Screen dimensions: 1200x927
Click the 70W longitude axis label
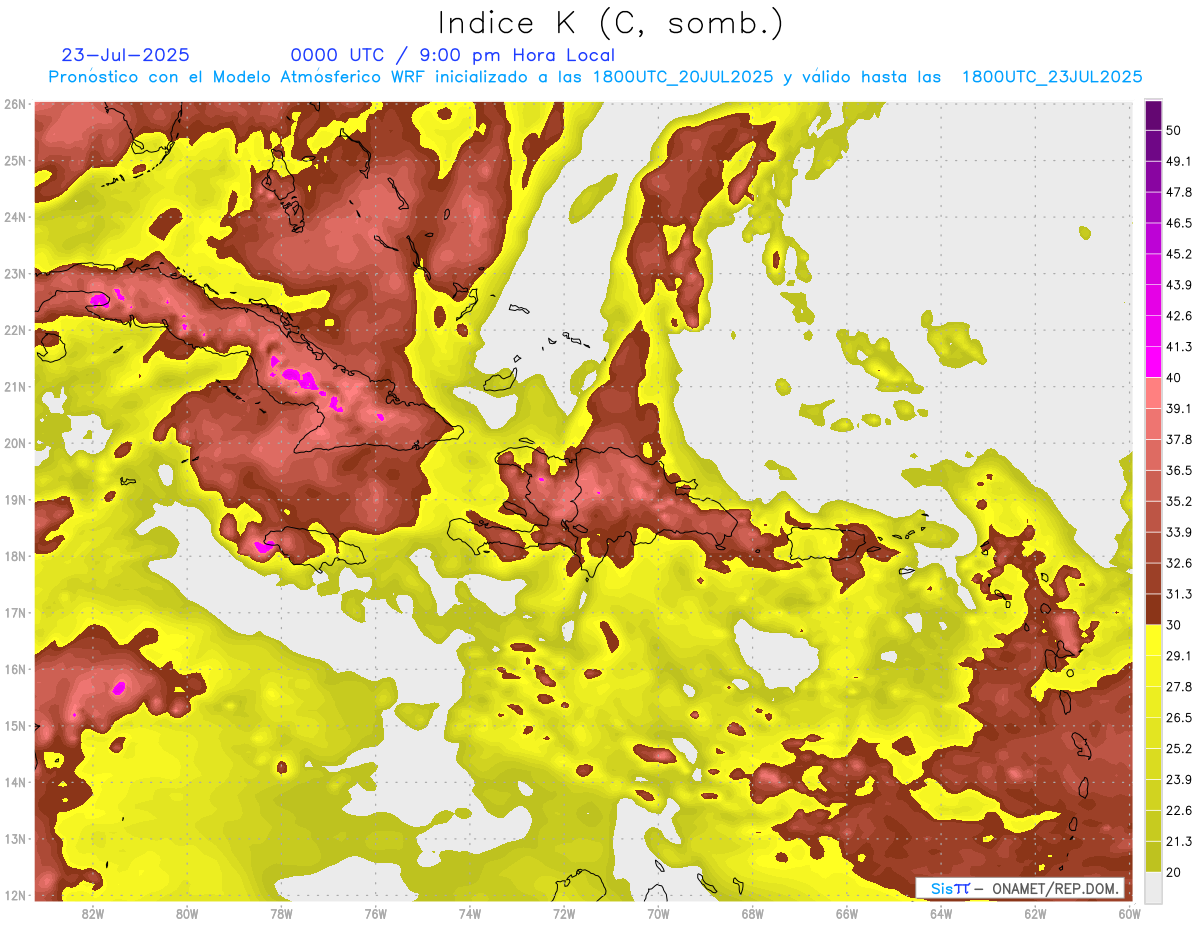tap(658, 914)
